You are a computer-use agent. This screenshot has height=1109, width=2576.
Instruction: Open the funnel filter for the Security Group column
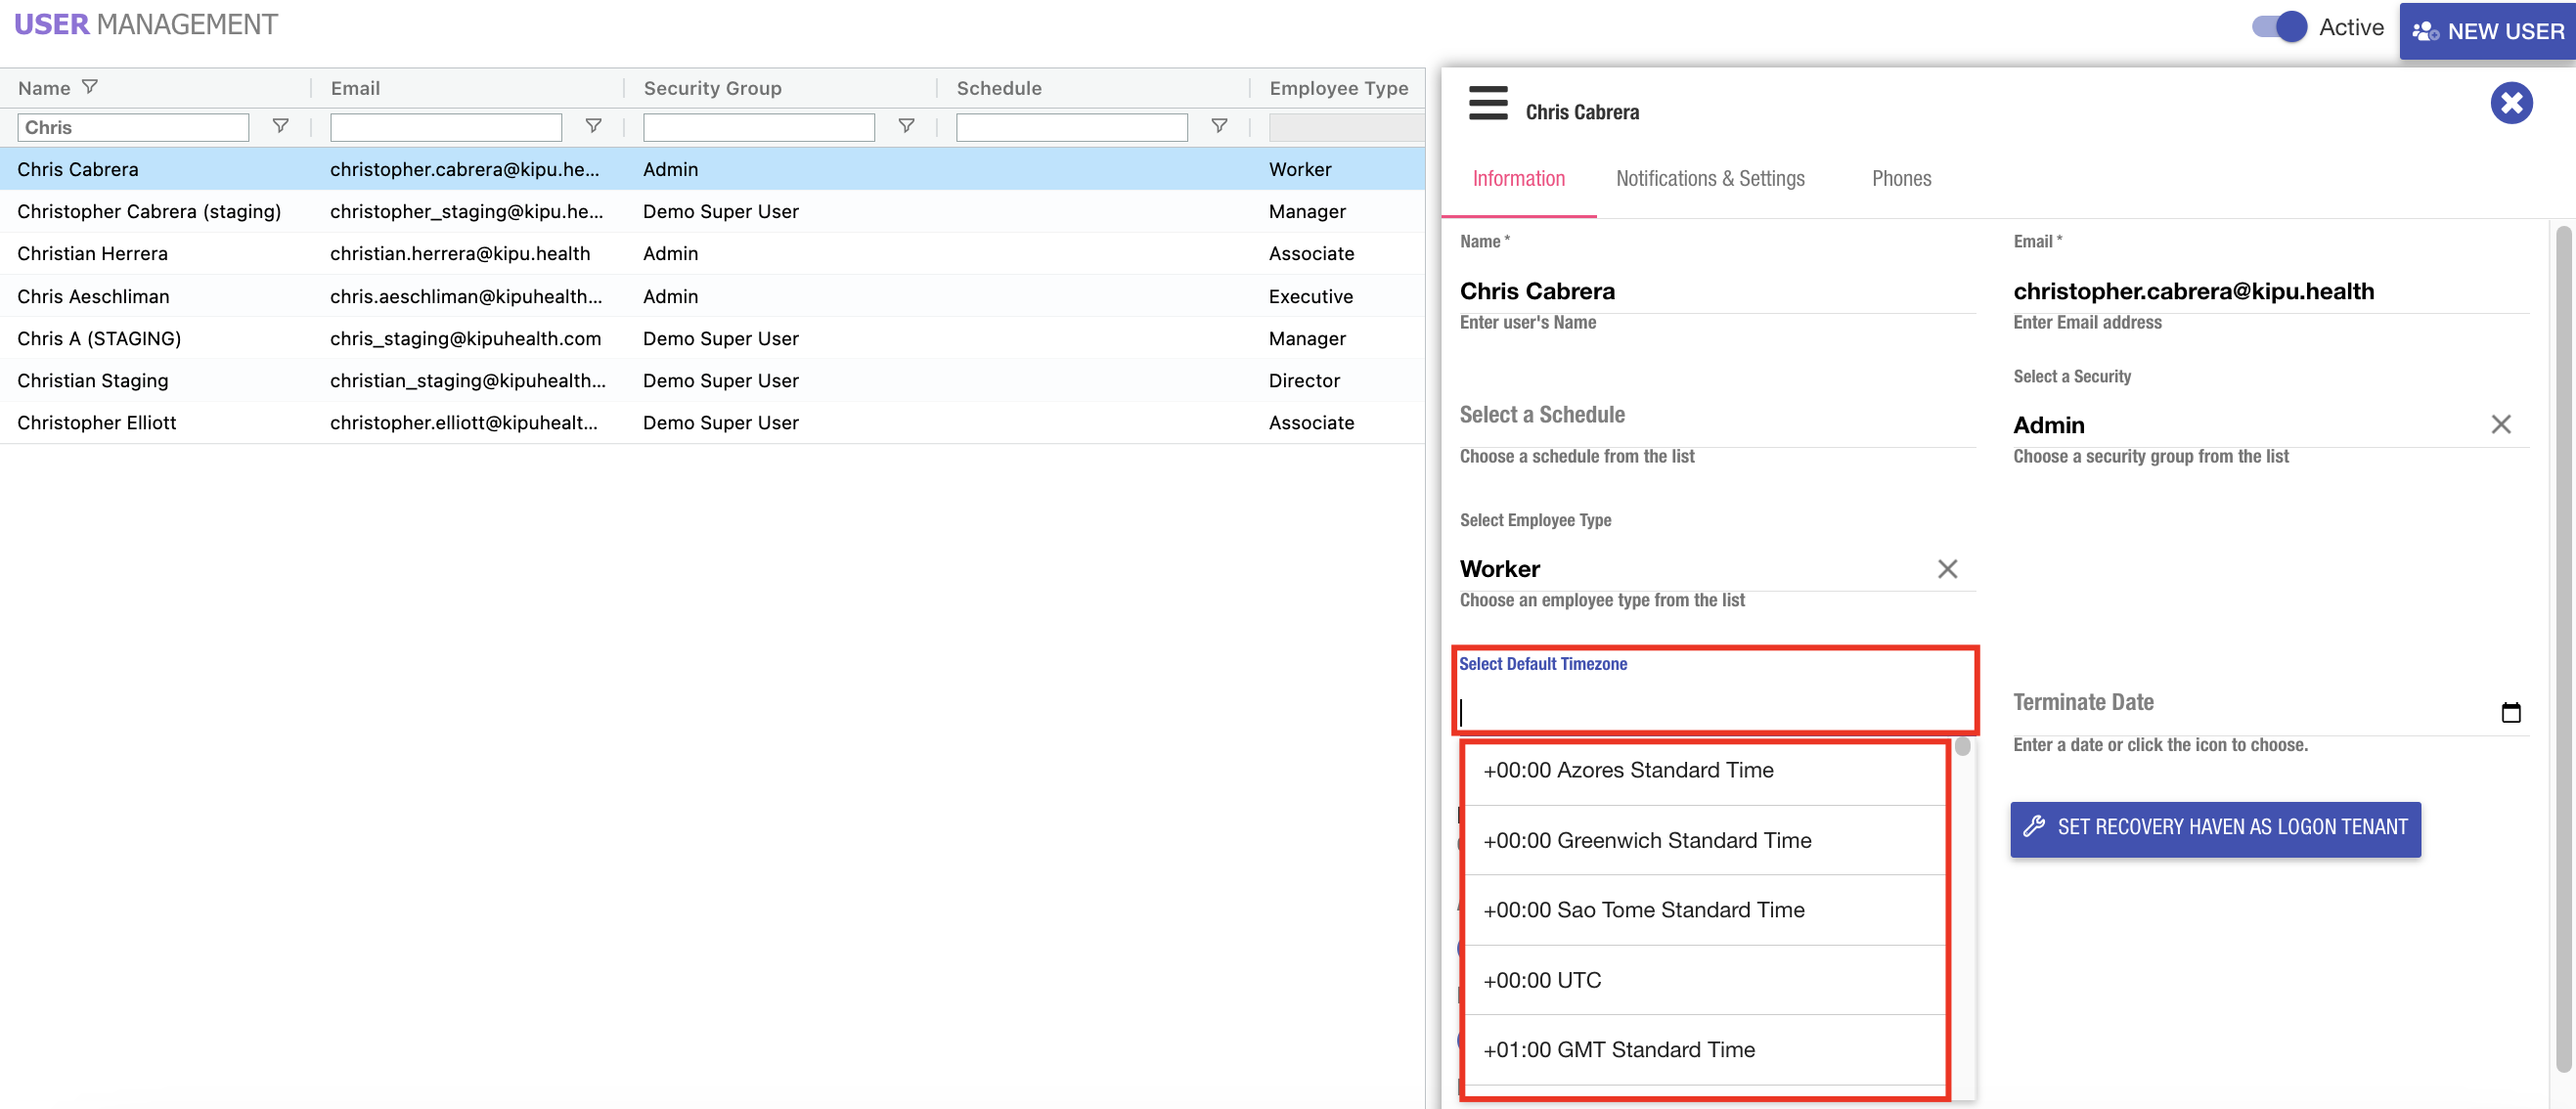tap(906, 126)
